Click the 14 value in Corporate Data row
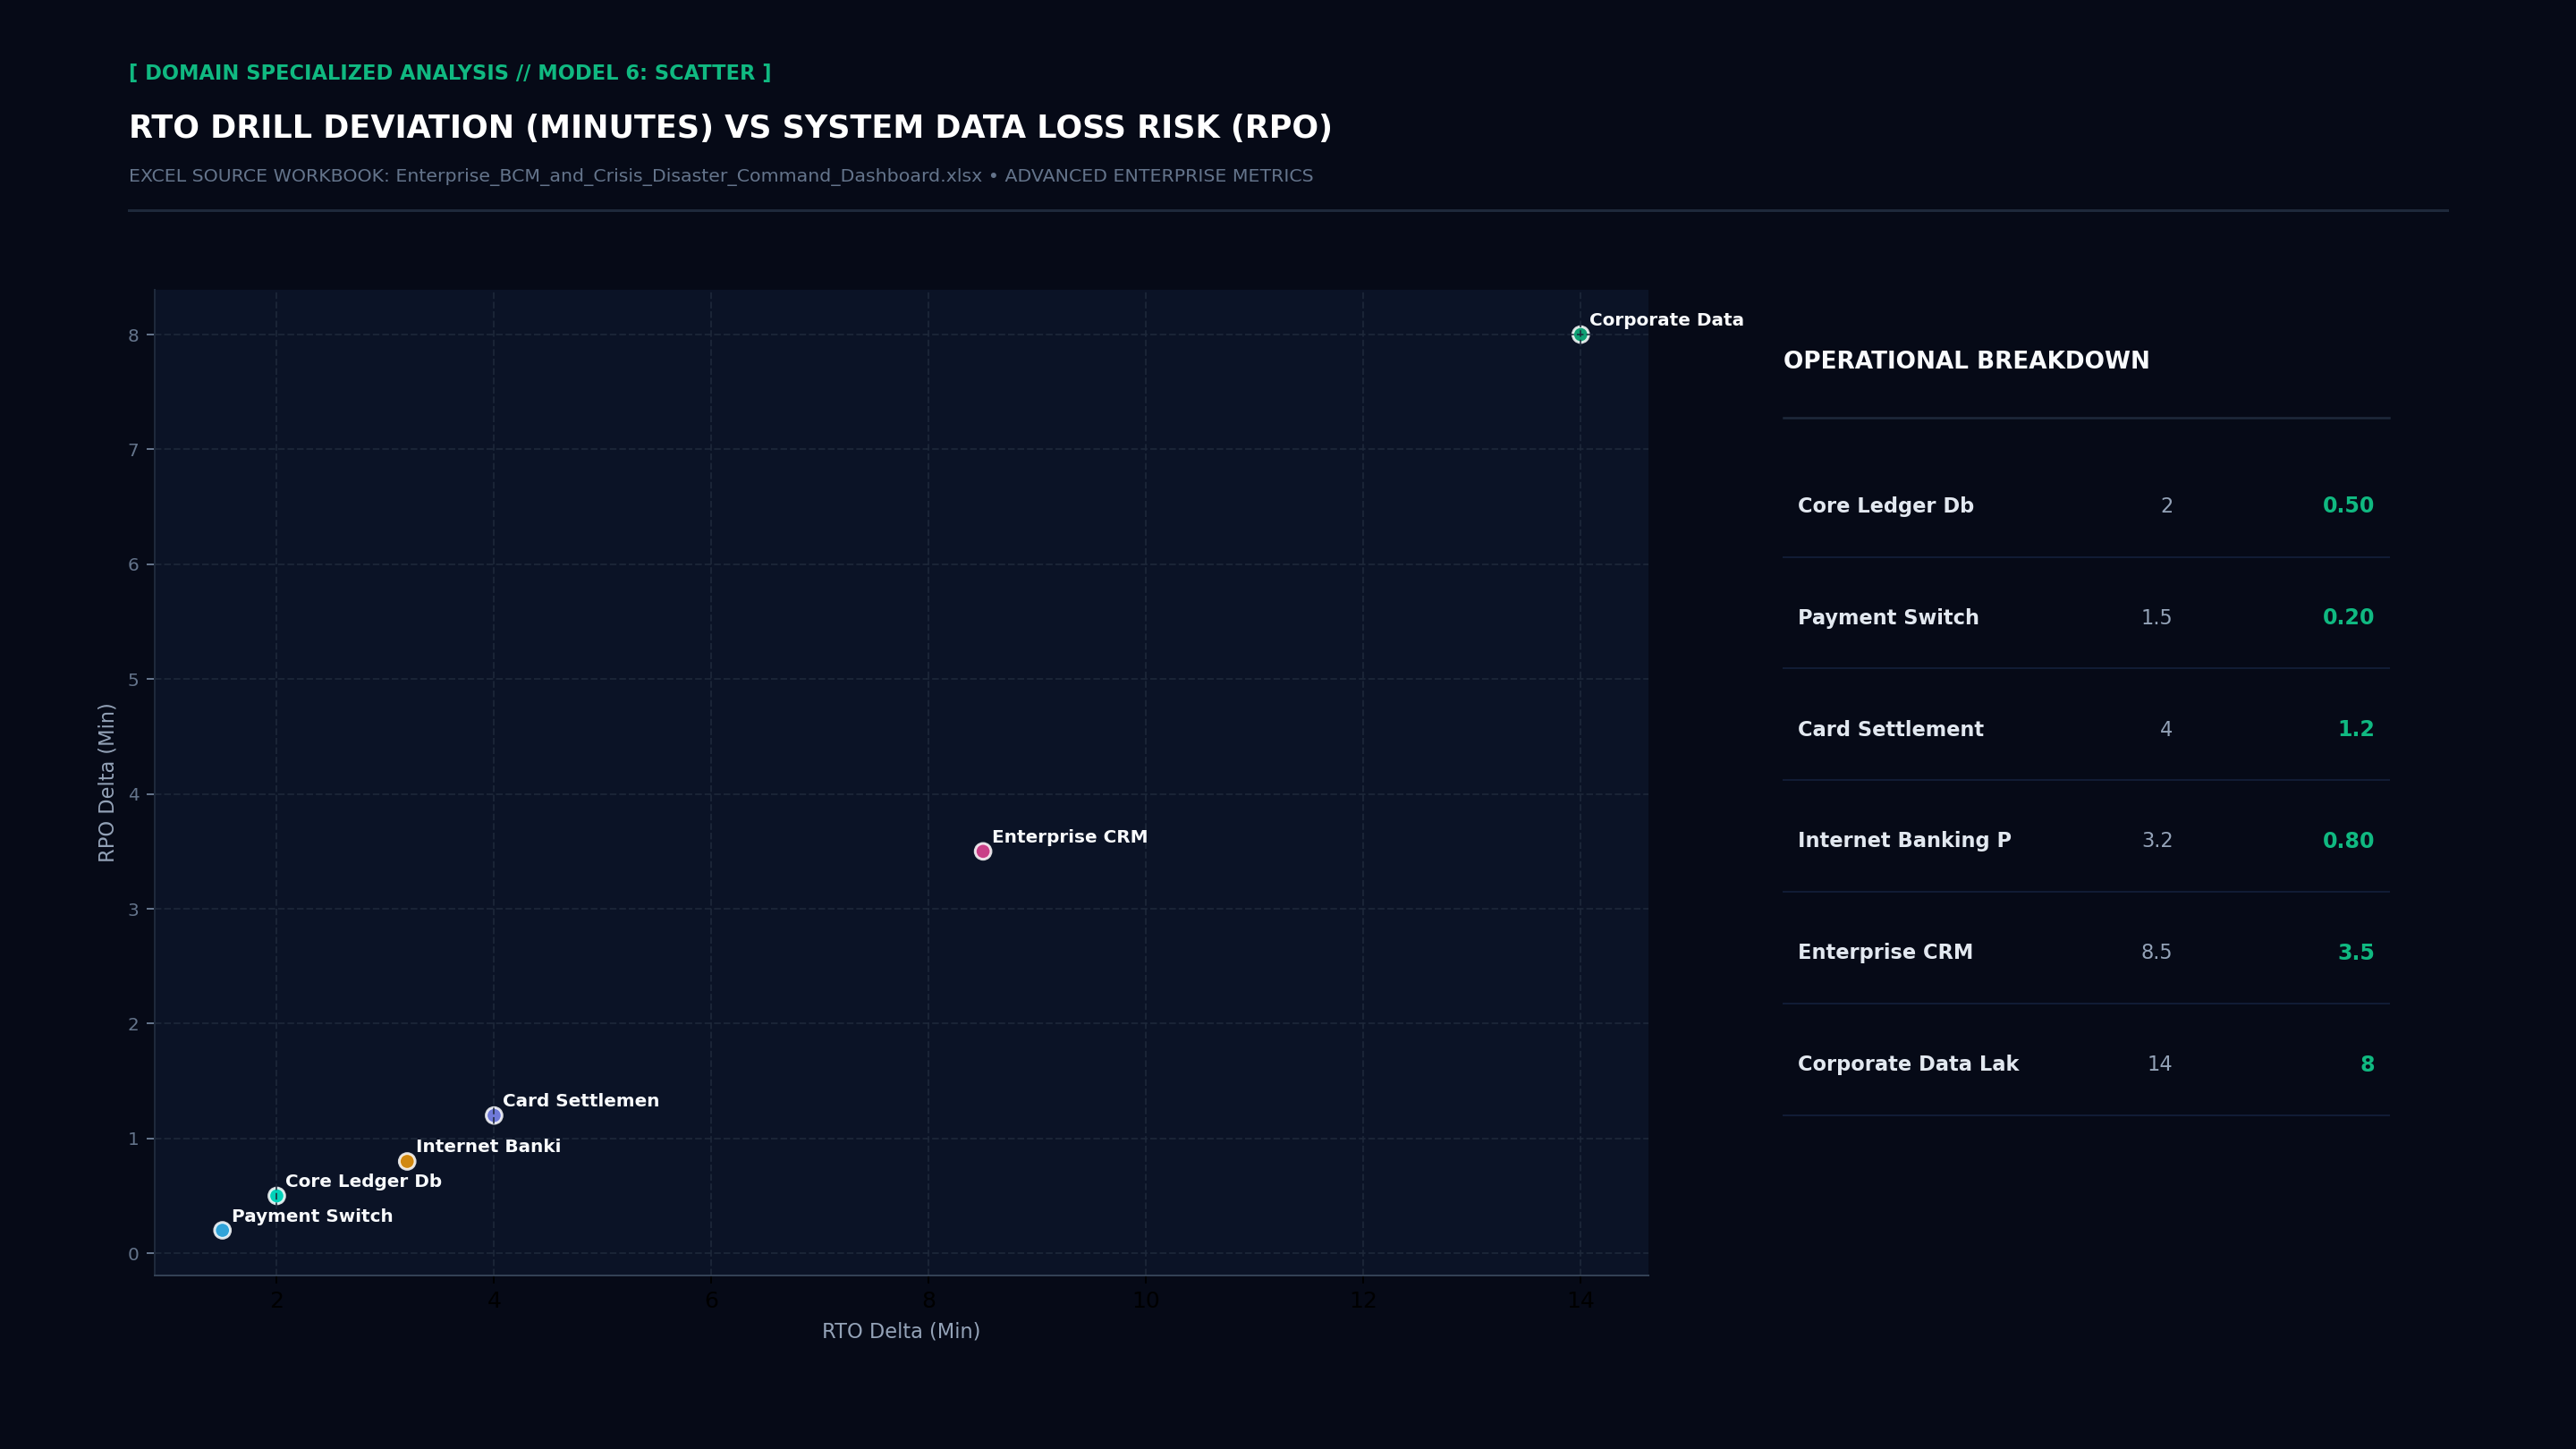The image size is (2576, 1449). tap(2160, 1065)
